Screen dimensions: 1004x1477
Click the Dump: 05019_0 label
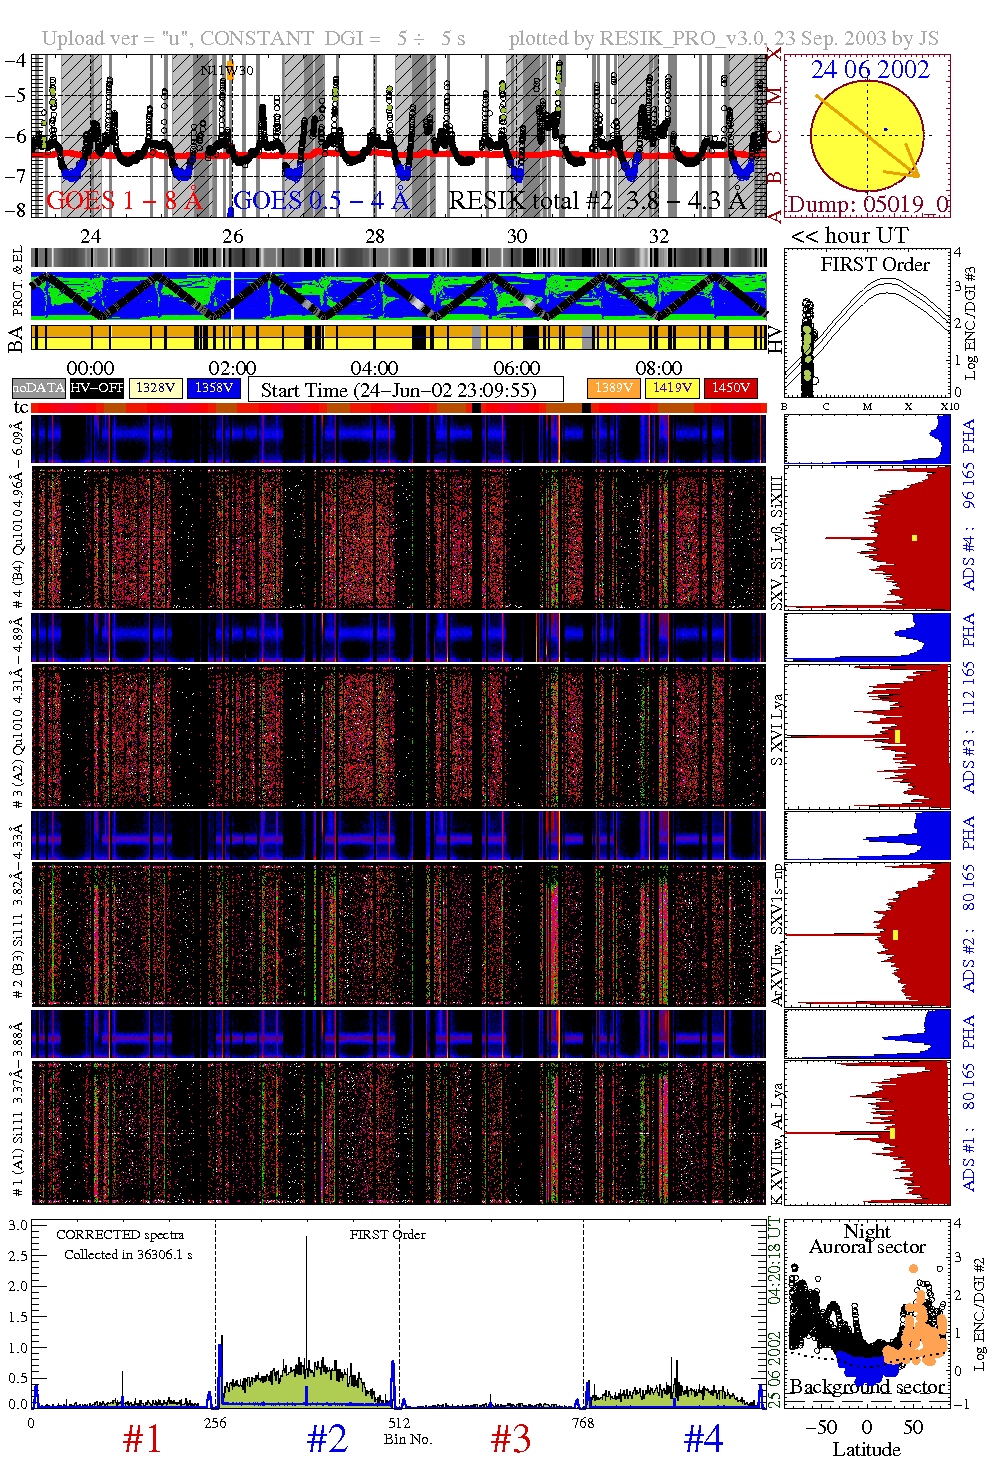(x=867, y=205)
